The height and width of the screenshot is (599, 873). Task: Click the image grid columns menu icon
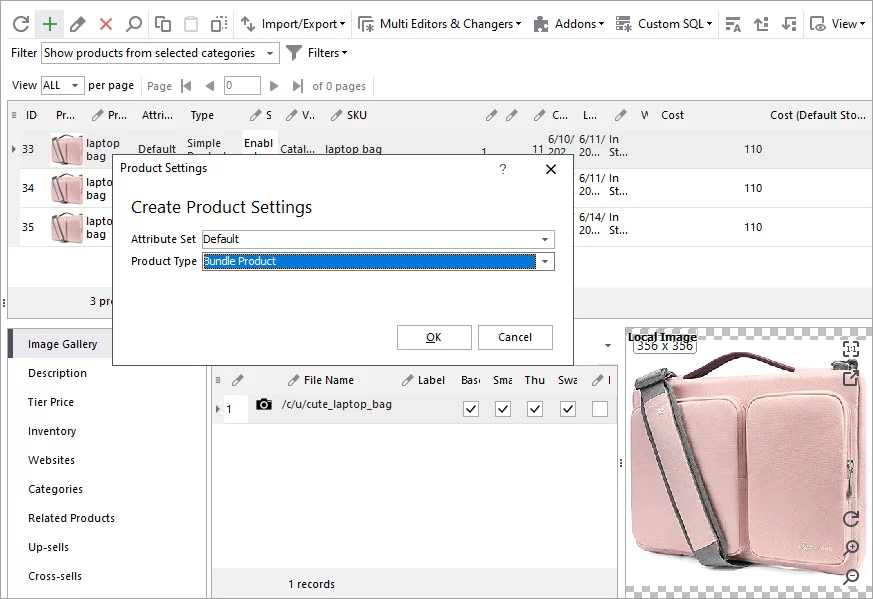tap(218, 380)
